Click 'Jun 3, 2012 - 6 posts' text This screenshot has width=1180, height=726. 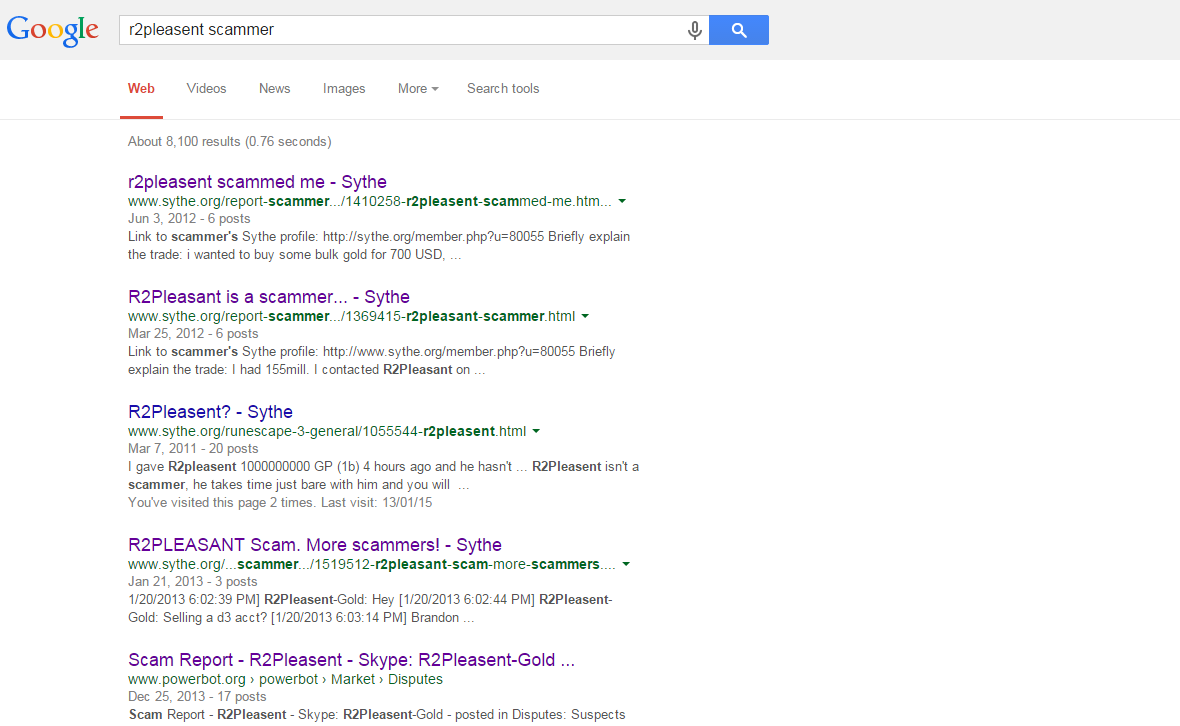(189, 219)
